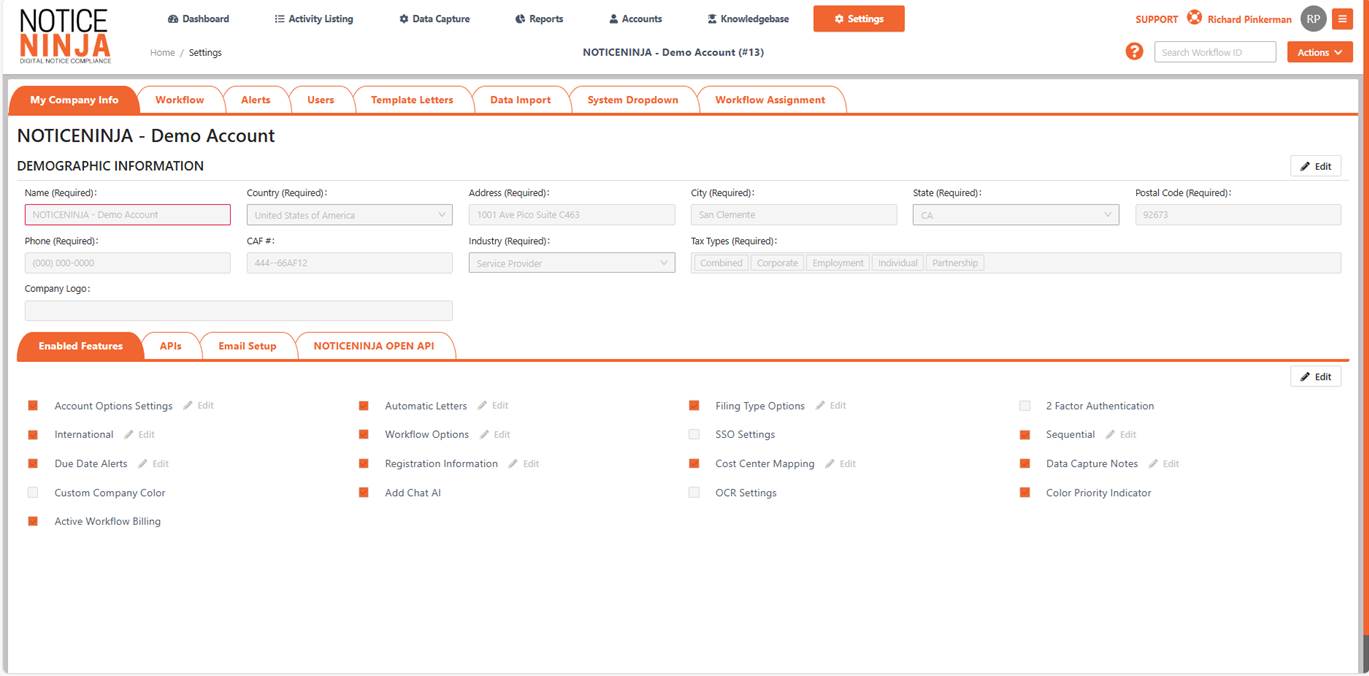1369x676 pixels.
Task: Click pencil edit icon next to Automatic Letters
Action: (482, 406)
